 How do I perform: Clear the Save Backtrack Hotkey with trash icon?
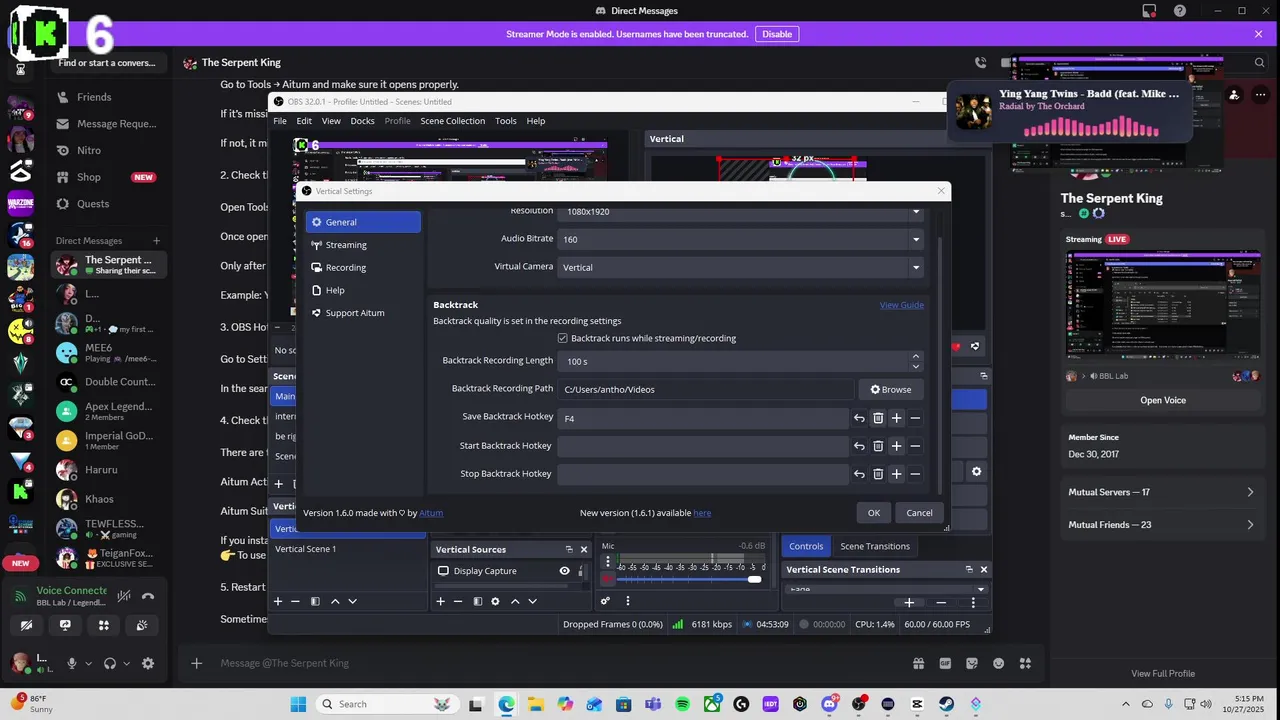[x=878, y=418]
